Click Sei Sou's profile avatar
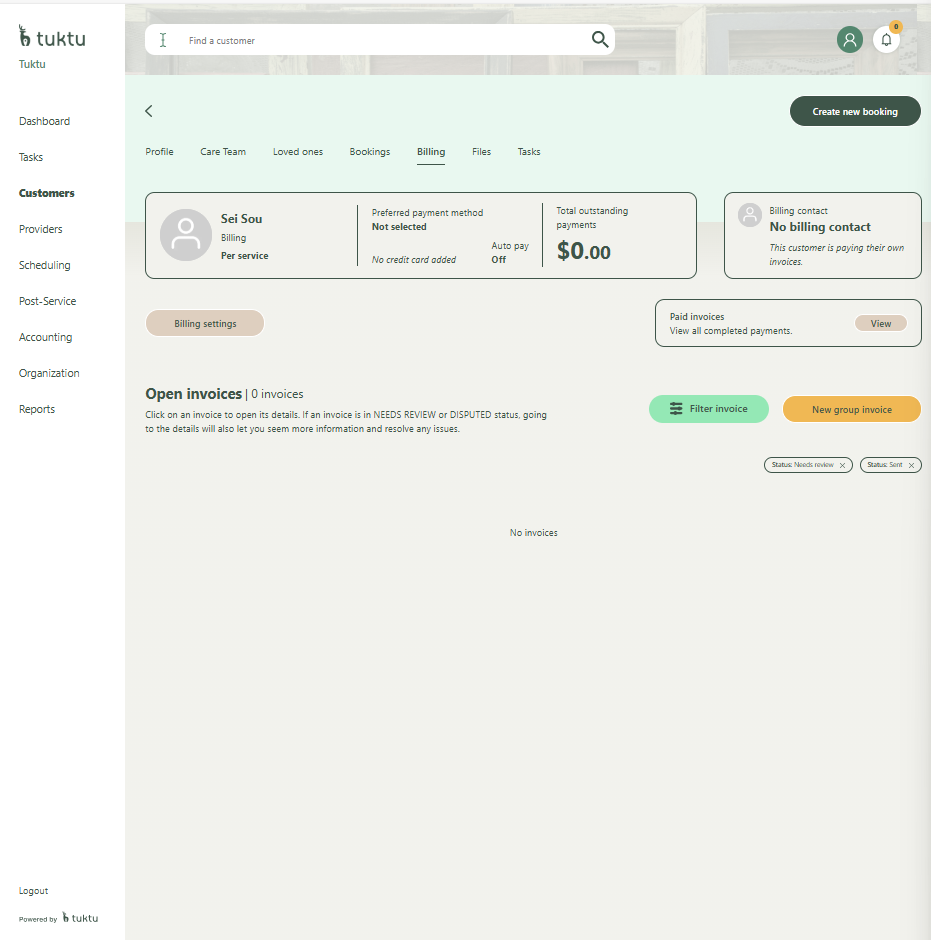Viewport: 931px width, 940px height. (185, 235)
